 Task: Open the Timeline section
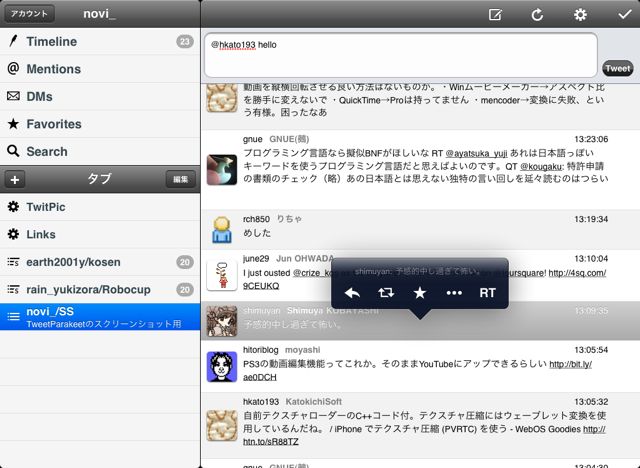tap(100, 41)
